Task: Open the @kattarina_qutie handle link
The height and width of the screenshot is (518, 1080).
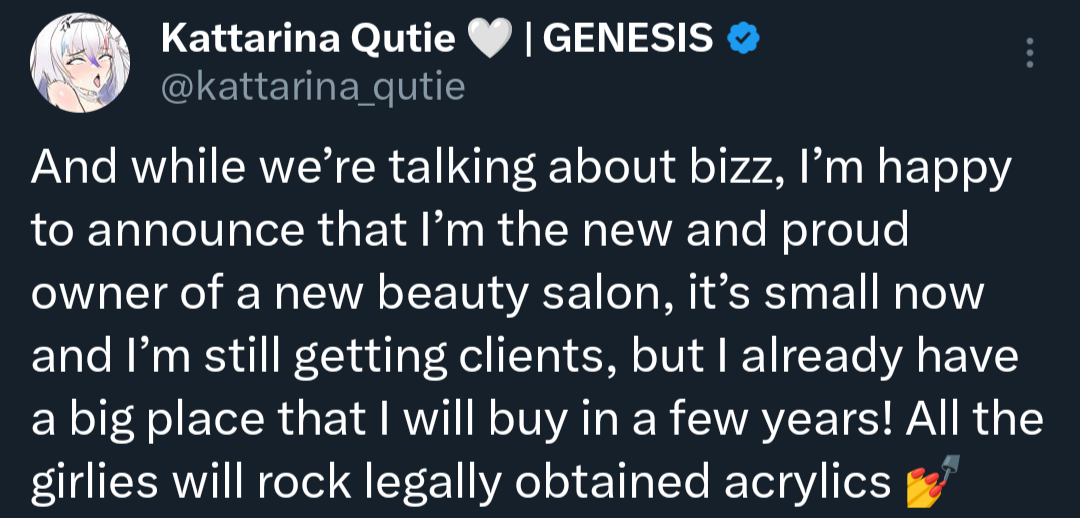Action: point(312,87)
